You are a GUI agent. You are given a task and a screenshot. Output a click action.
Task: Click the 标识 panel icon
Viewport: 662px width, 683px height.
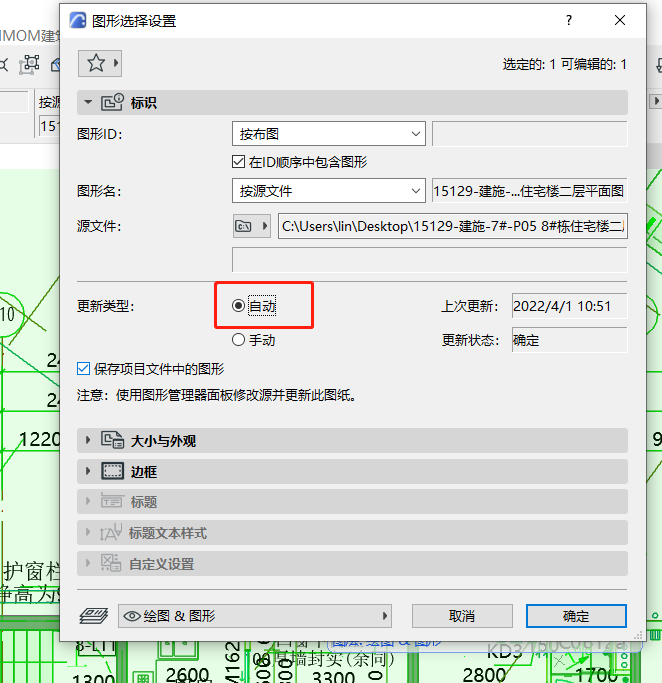112,102
